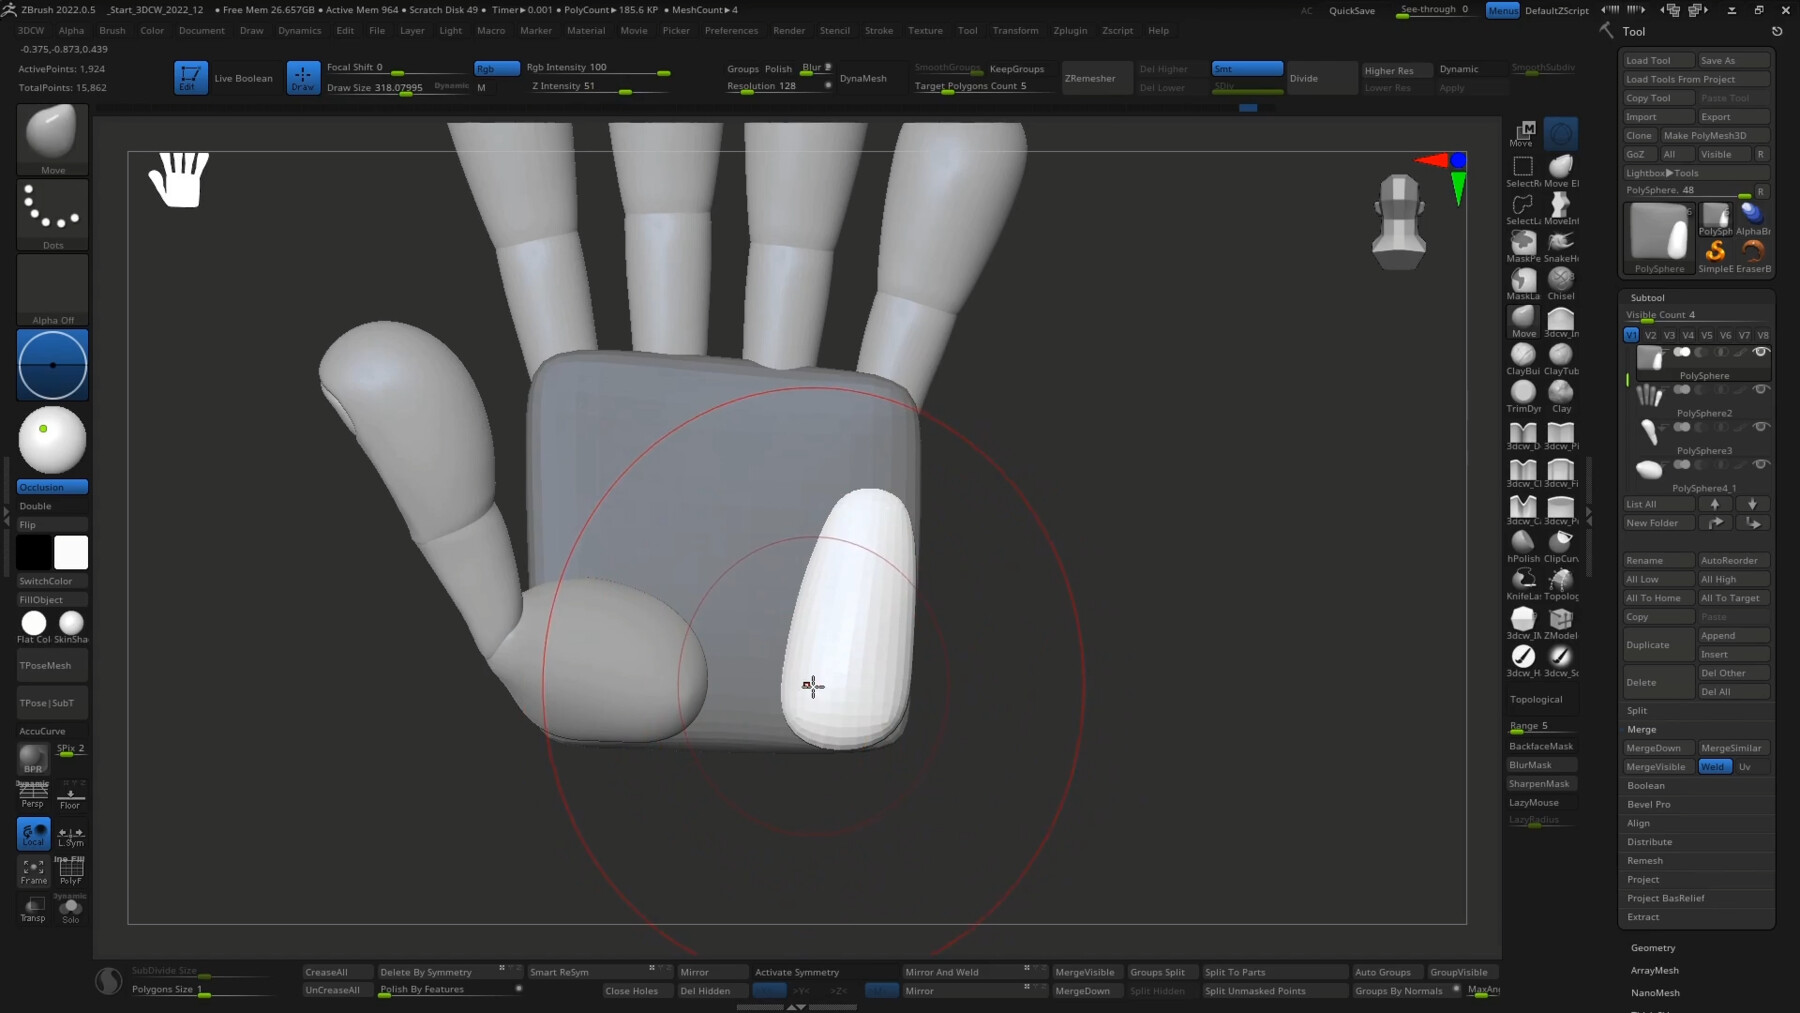Click the PolySphere tool thumbnail
This screenshot has height=1013, width=1800.
(1658, 235)
